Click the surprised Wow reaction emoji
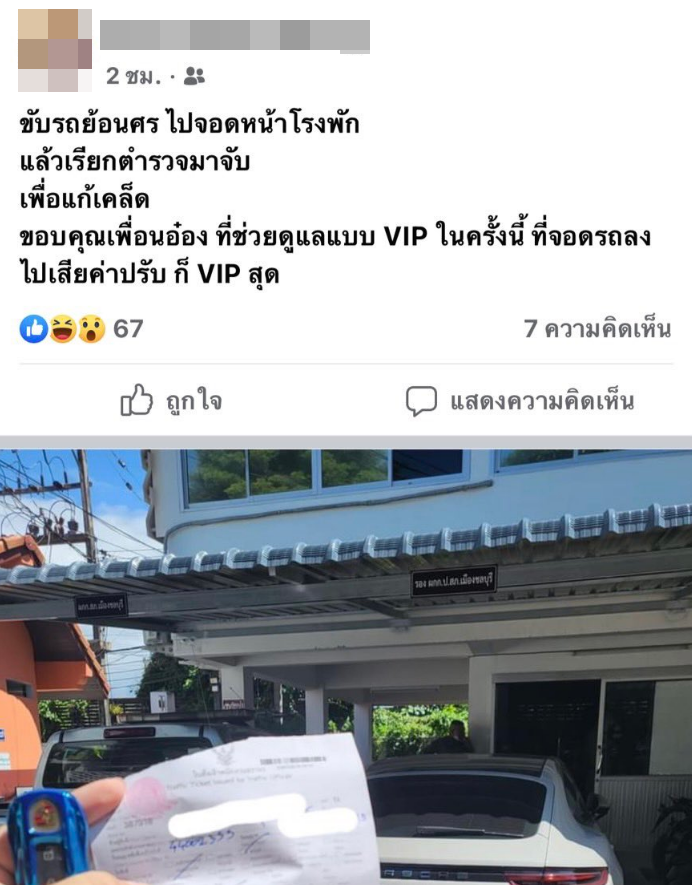This screenshot has height=885, width=692. click(x=91, y=328)
